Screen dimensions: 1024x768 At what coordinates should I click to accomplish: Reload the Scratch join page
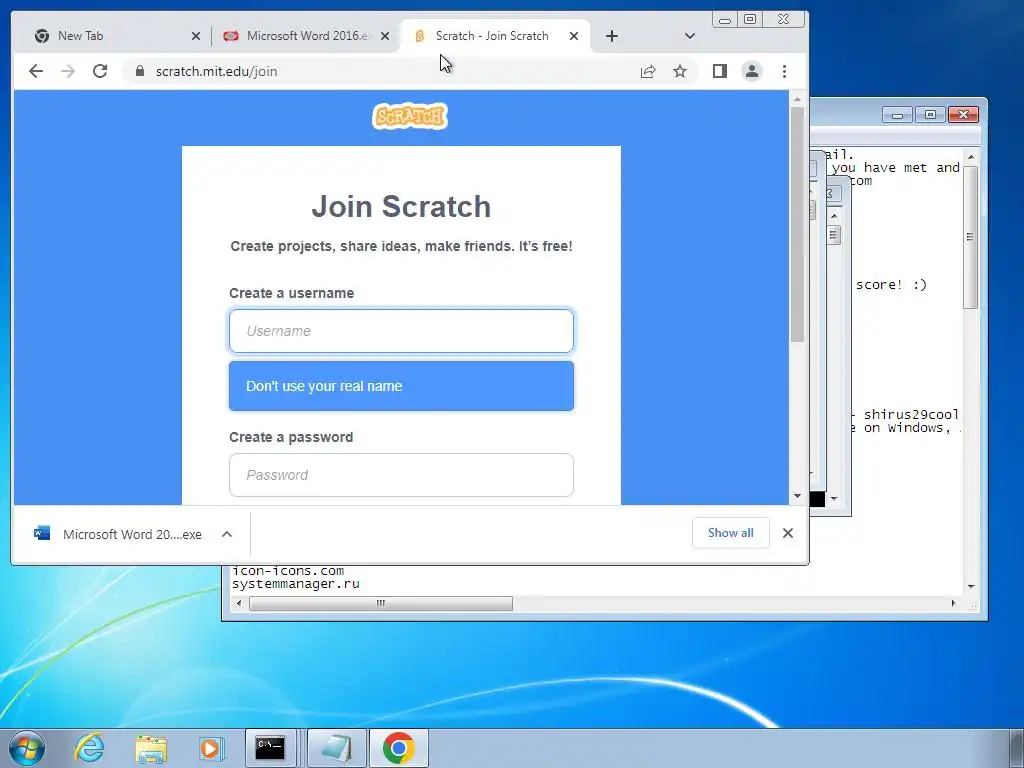[100, 71]
